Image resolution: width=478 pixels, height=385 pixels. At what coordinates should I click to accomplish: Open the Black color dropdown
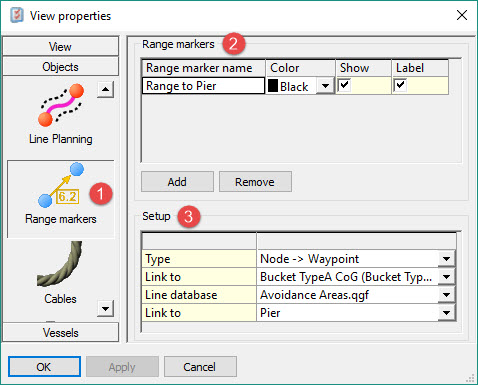325,86
